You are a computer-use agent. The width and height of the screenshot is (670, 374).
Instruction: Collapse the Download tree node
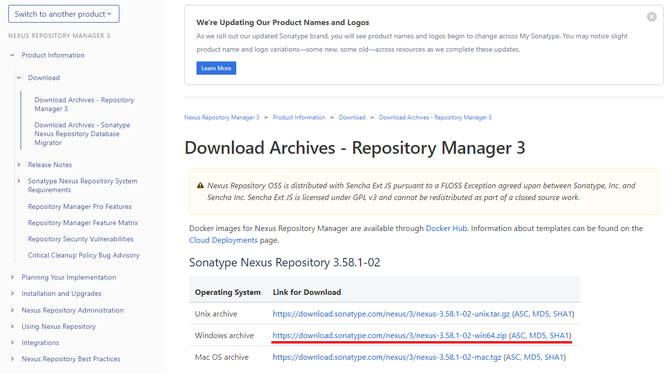[x=19, y=78]
